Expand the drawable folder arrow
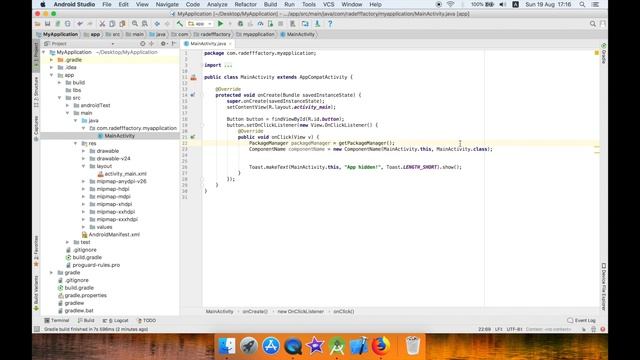The height and width of the screenshot is (360, 640). coord(84,151)
